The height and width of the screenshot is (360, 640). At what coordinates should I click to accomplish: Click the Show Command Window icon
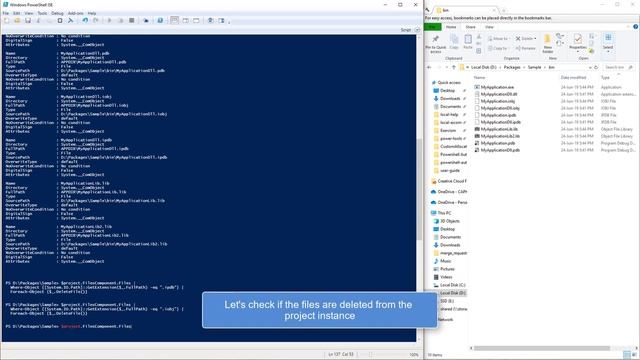(x=210, y=20)
